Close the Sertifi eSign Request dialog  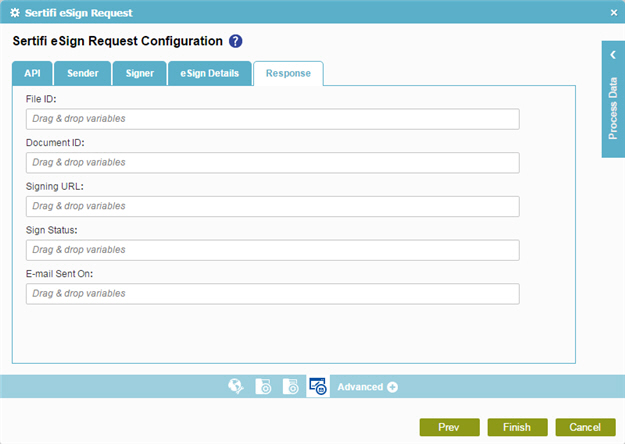coord(614,13)
